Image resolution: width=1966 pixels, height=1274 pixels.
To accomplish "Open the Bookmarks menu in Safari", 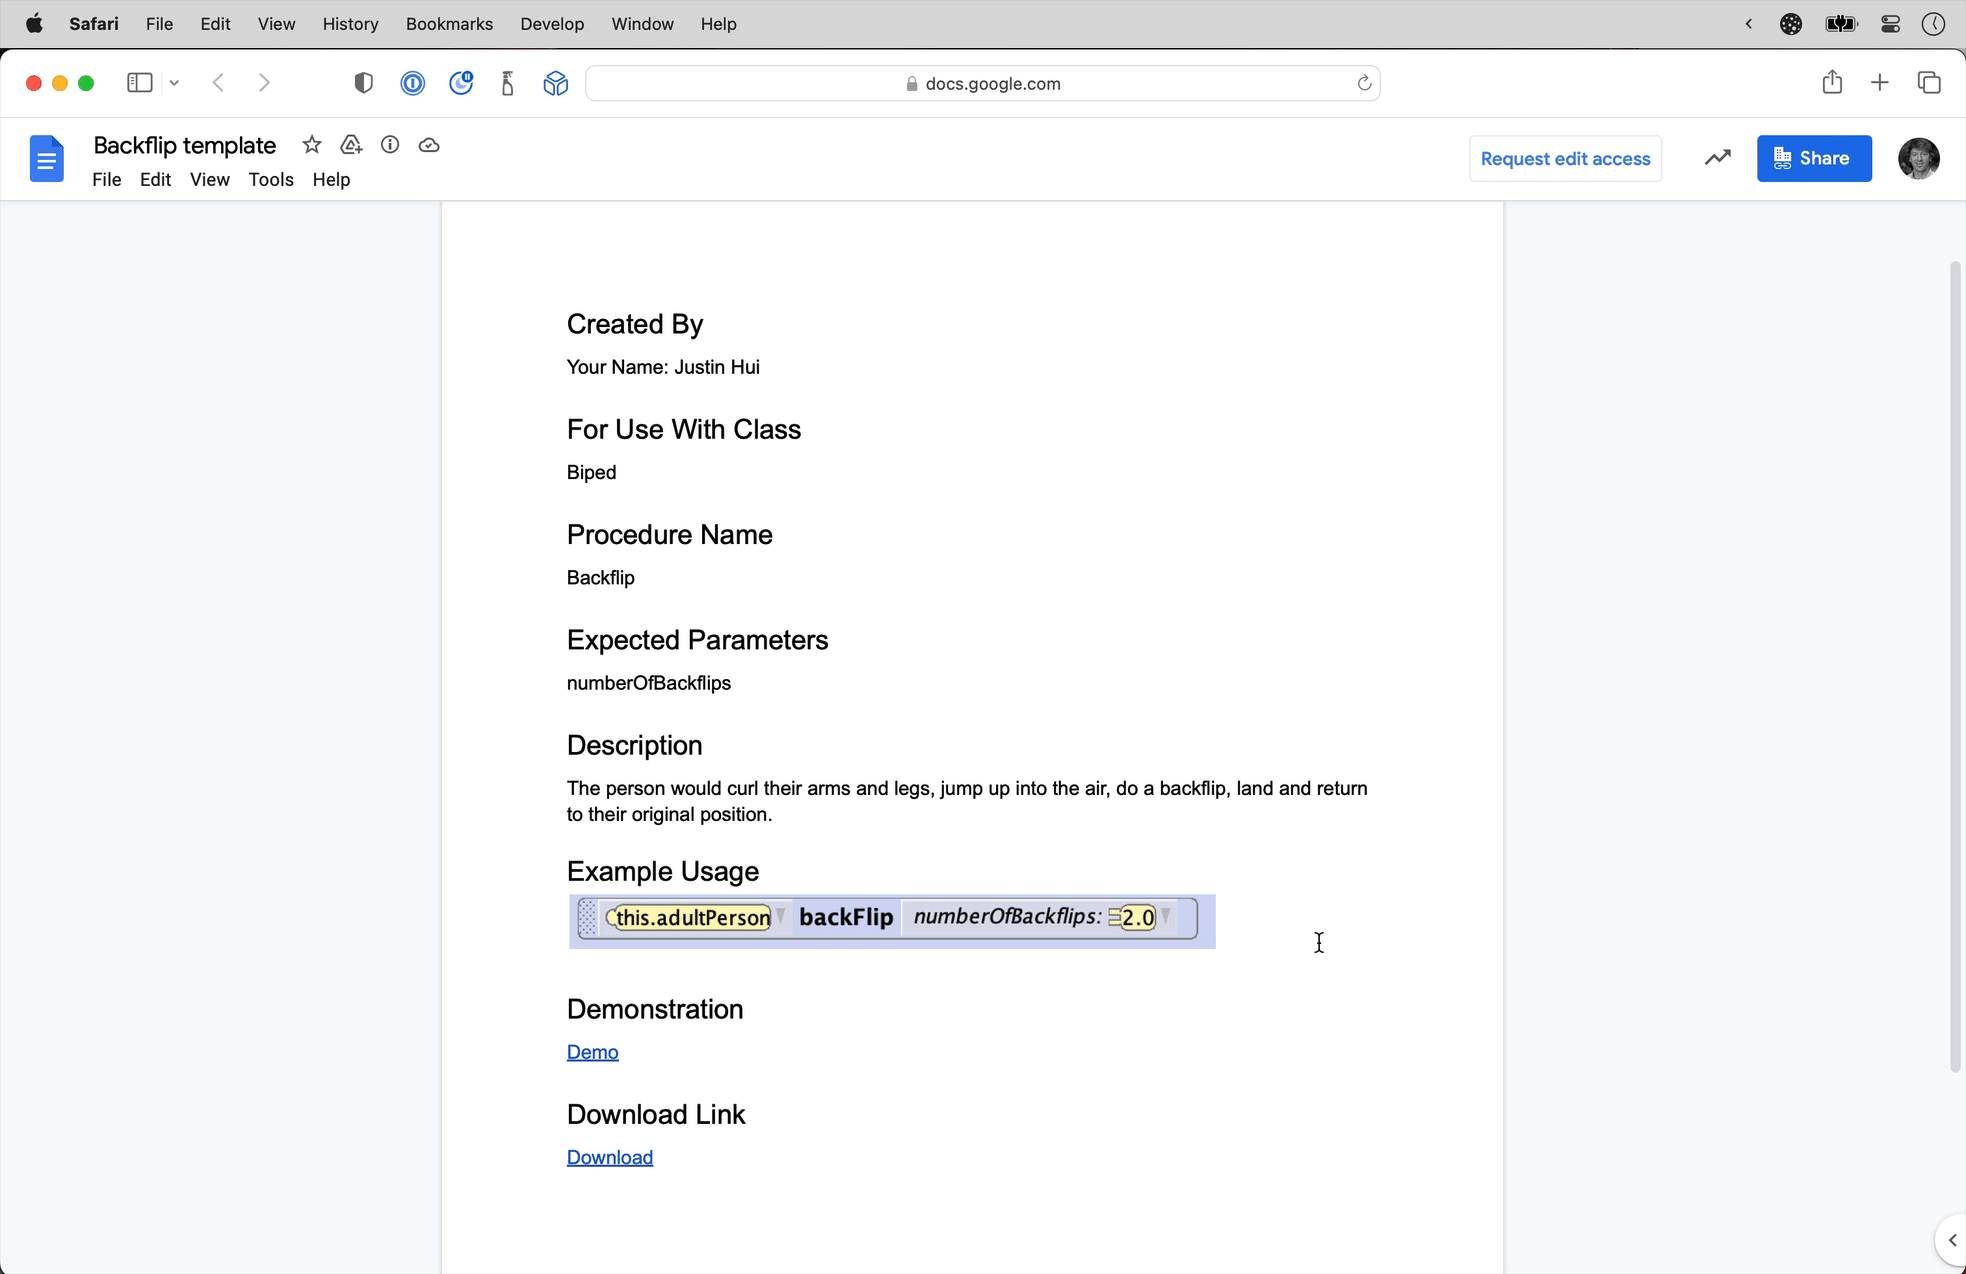I will point(449,24).
